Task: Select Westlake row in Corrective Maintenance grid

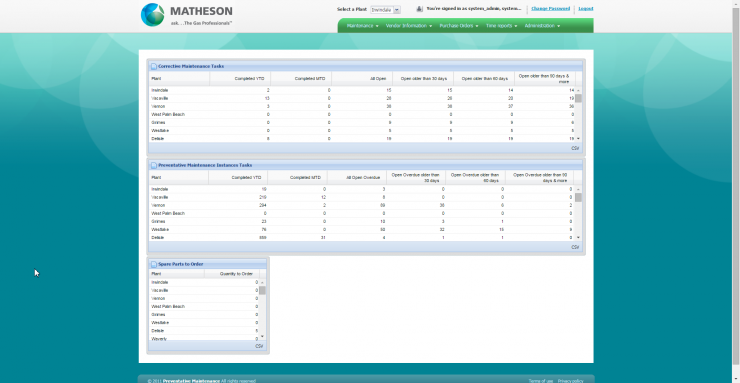Action: pos(362,130)
